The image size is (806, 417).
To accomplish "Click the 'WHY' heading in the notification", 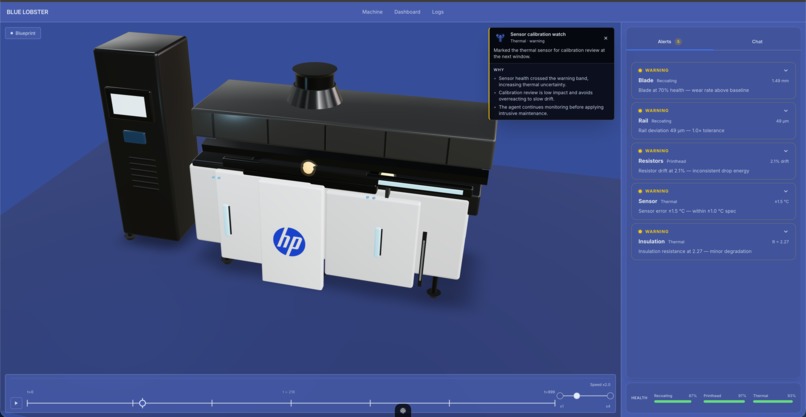I will click(x=499, y=70).
